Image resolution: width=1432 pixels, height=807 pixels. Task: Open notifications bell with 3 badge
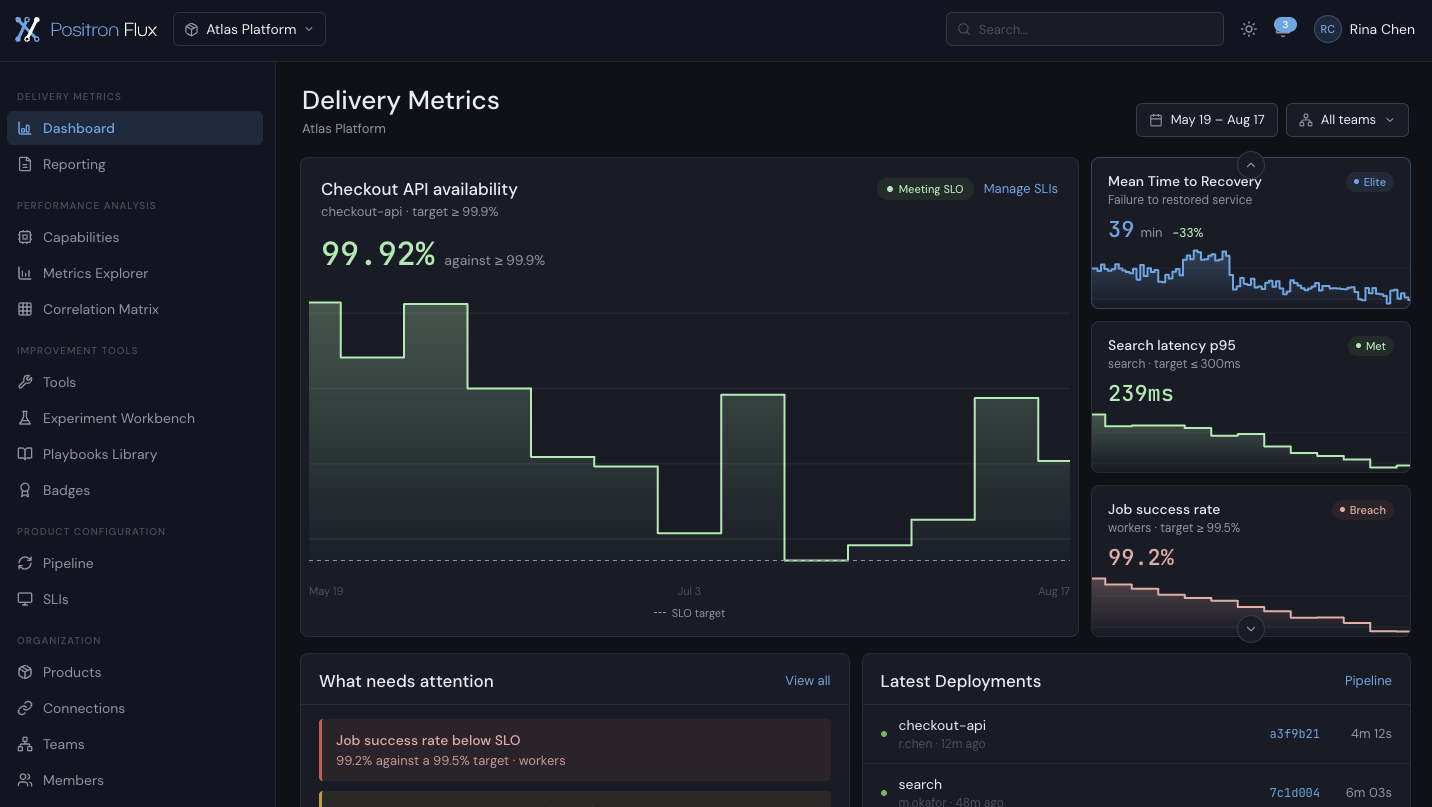1282,29
